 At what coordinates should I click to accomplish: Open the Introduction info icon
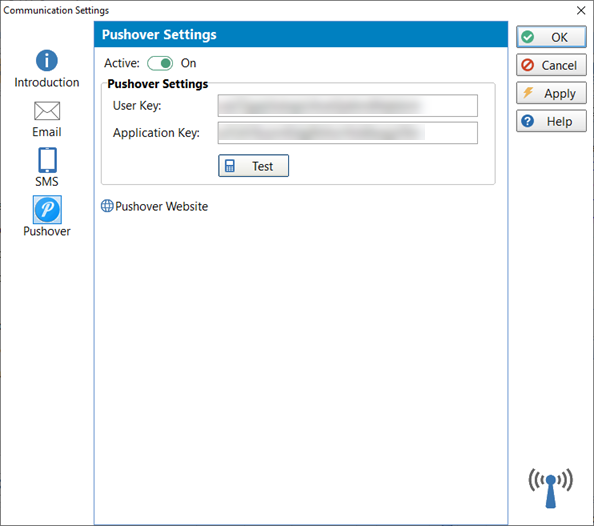point(47,60)
